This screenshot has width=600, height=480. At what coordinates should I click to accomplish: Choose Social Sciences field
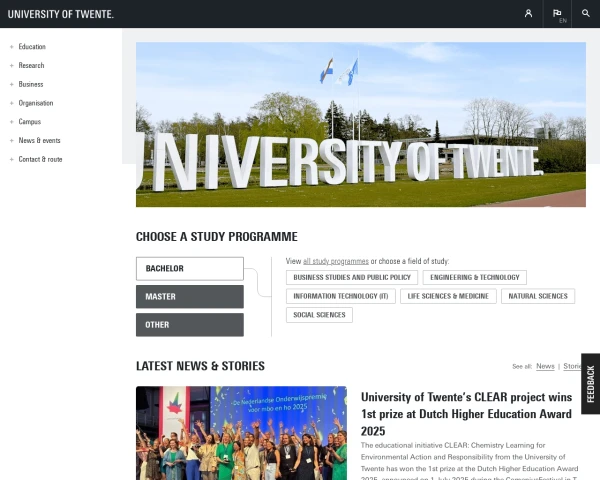[319, 315]
